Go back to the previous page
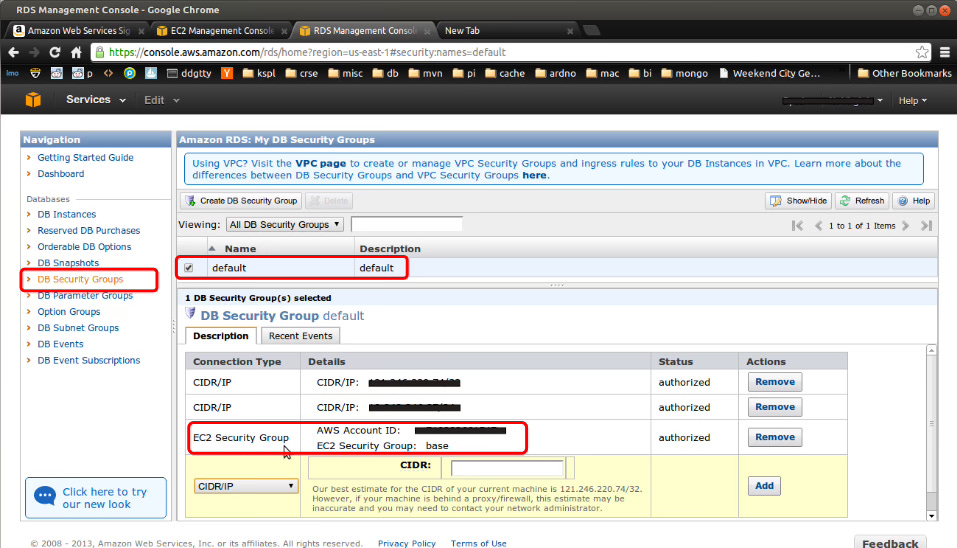Viewport: 957px width, 548px height. pos(13,52)
